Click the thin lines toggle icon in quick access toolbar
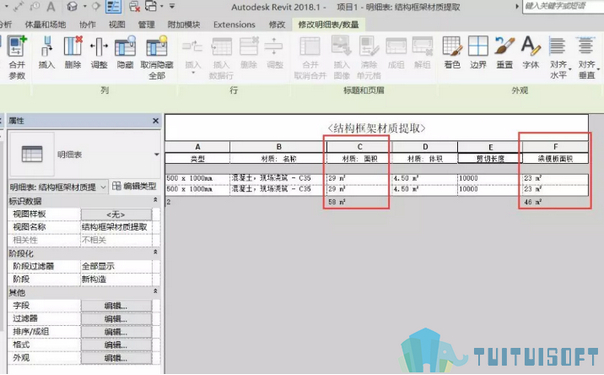The height and width of the screenshot is (375, 604). click(113, 7)
